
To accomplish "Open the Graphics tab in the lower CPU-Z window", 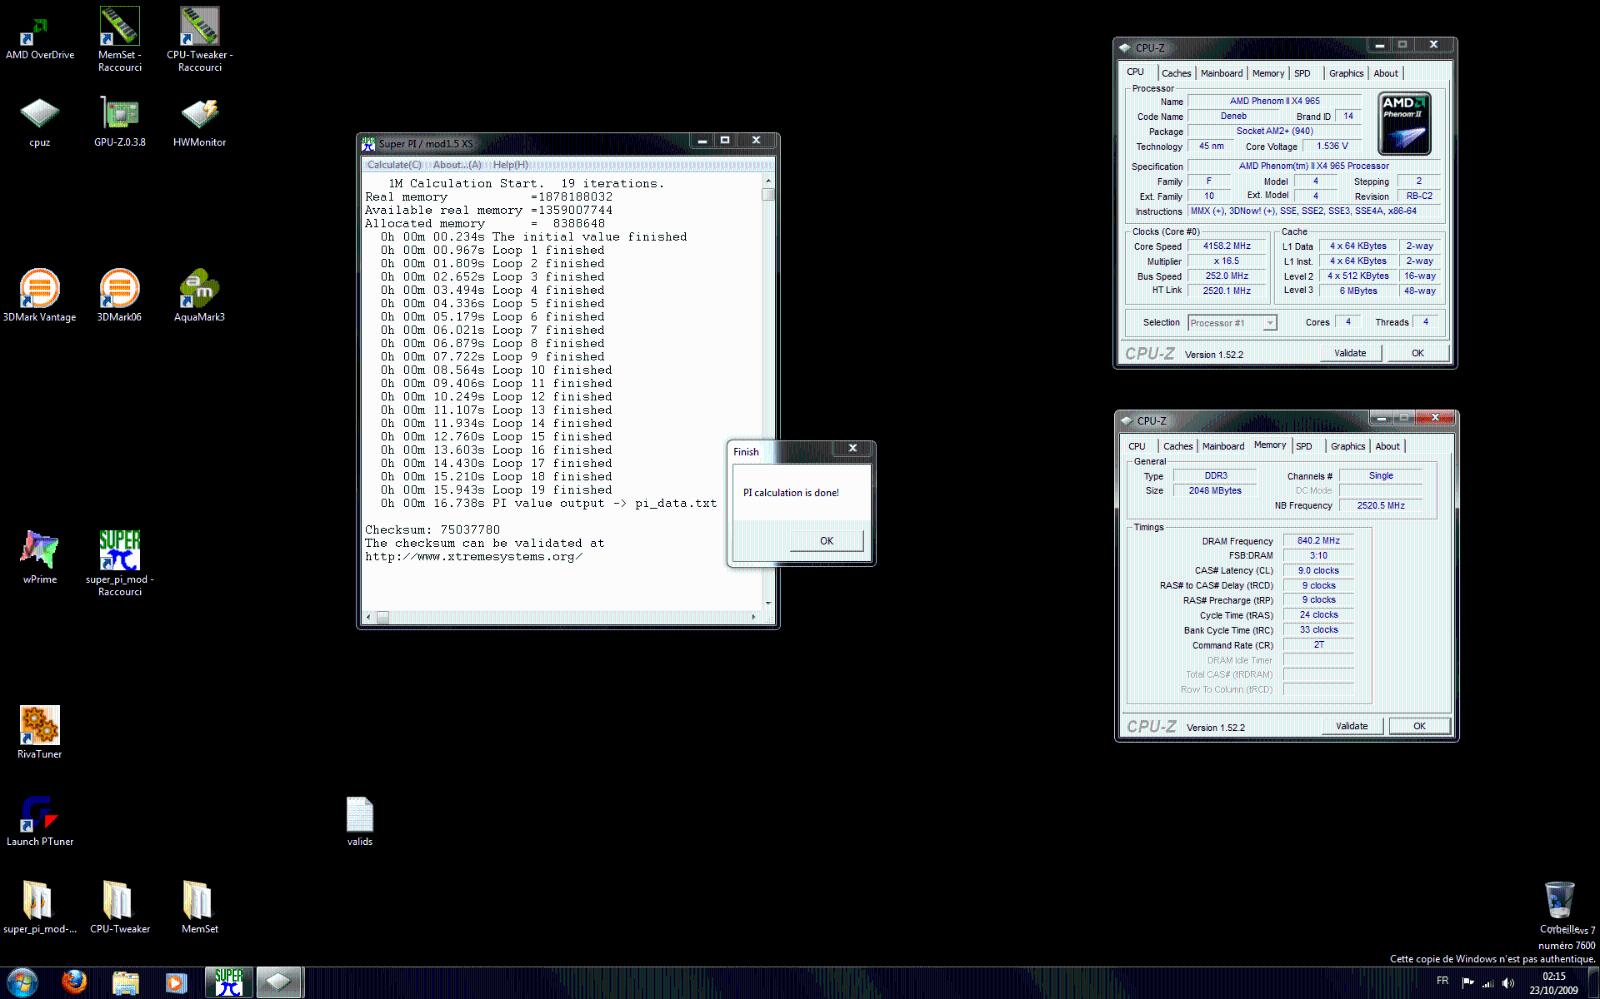I will click(x=1348, y=446).
